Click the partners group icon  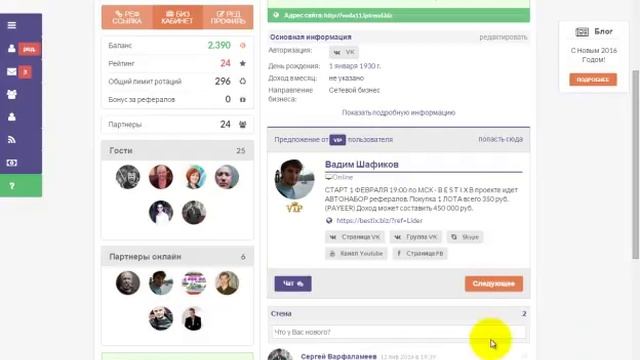click(243, 124)
